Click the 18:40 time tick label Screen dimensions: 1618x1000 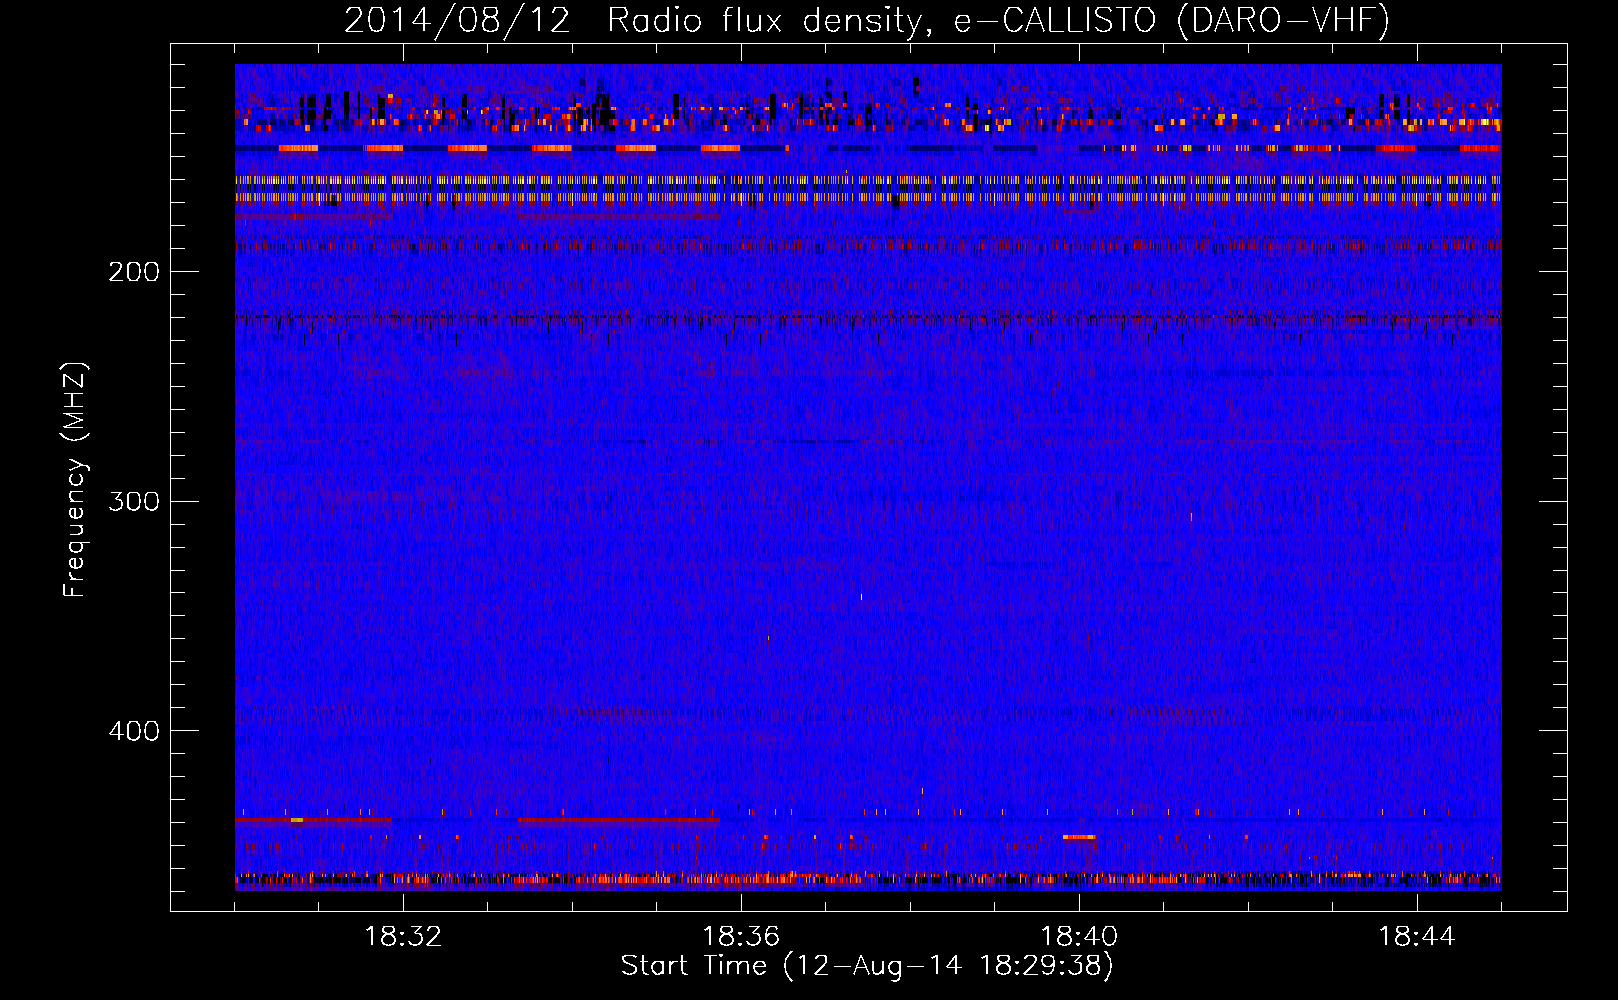point(1079,937)
